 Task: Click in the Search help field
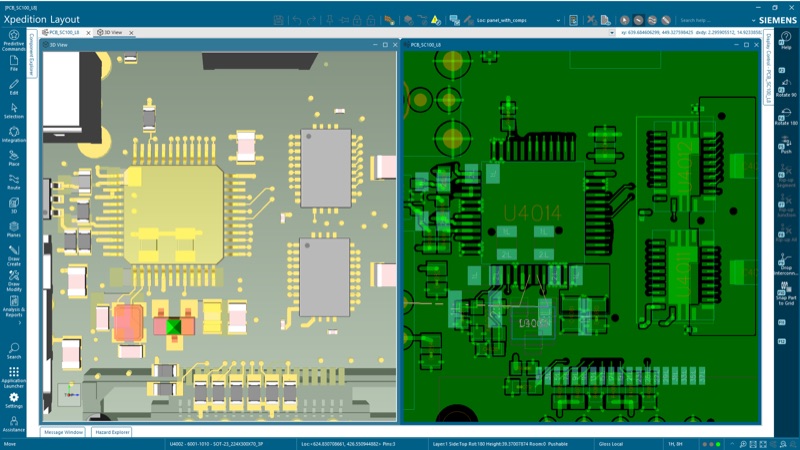click(x=713, y=20)
